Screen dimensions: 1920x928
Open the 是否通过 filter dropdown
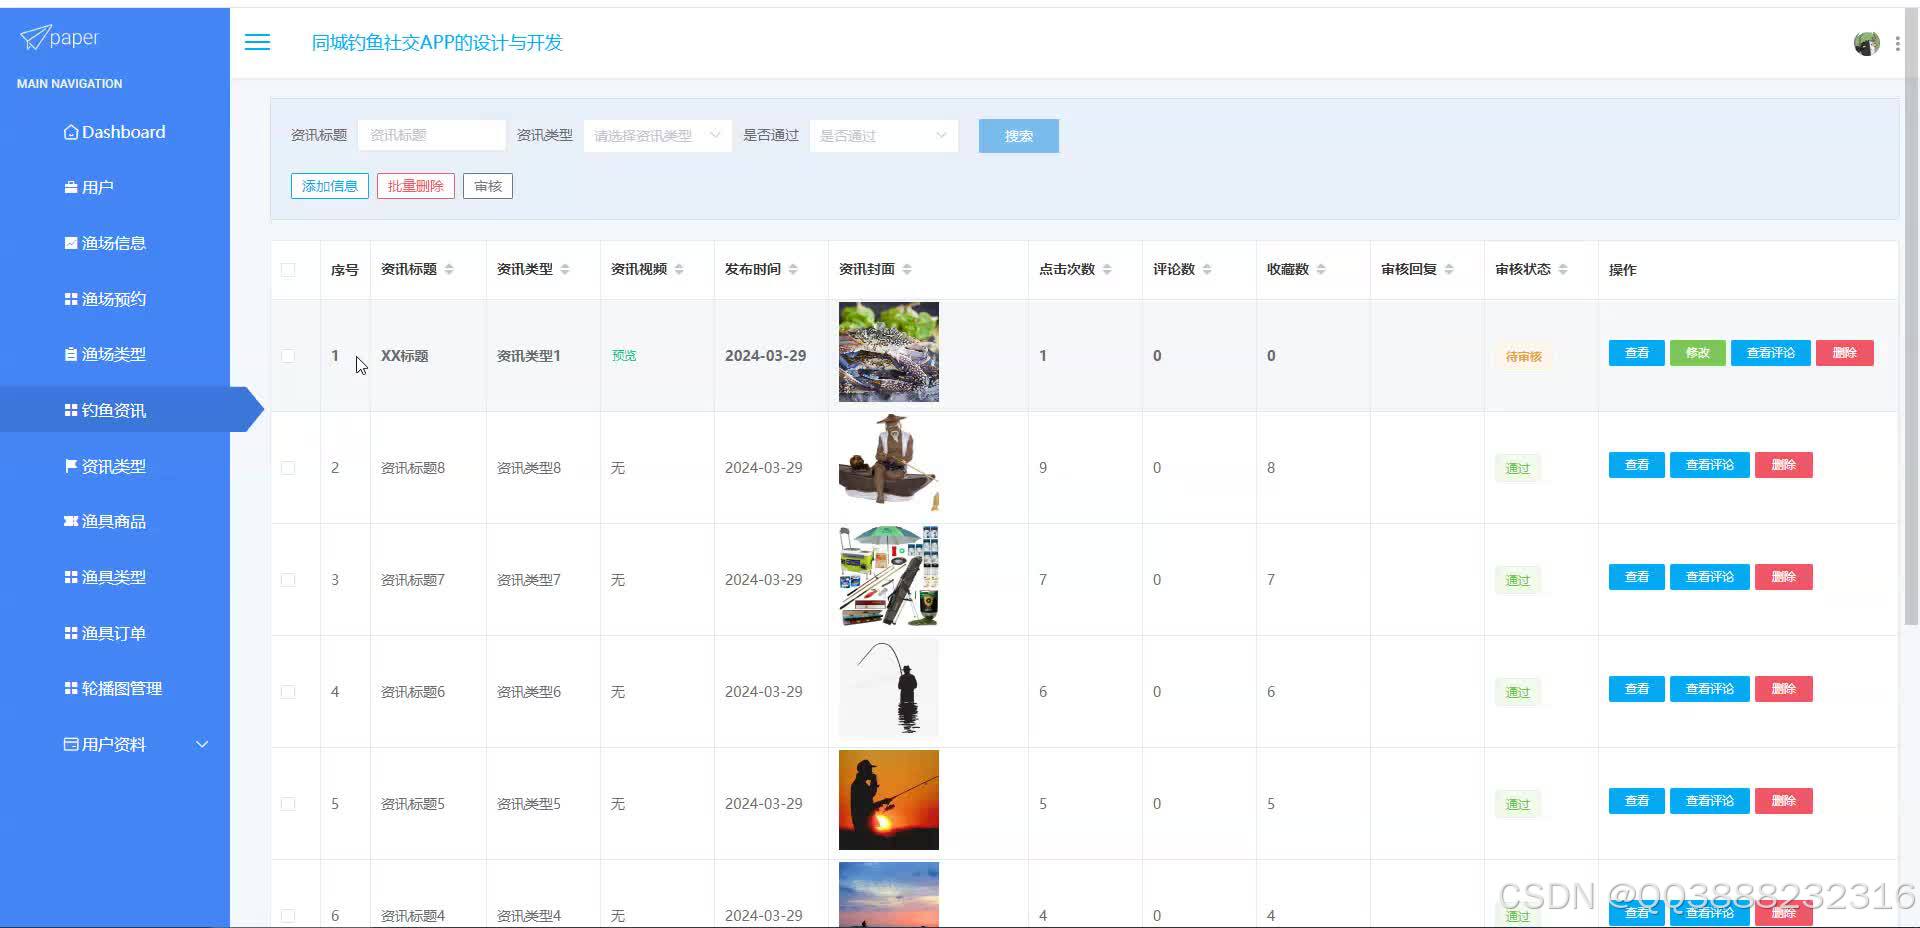point(883,136)
